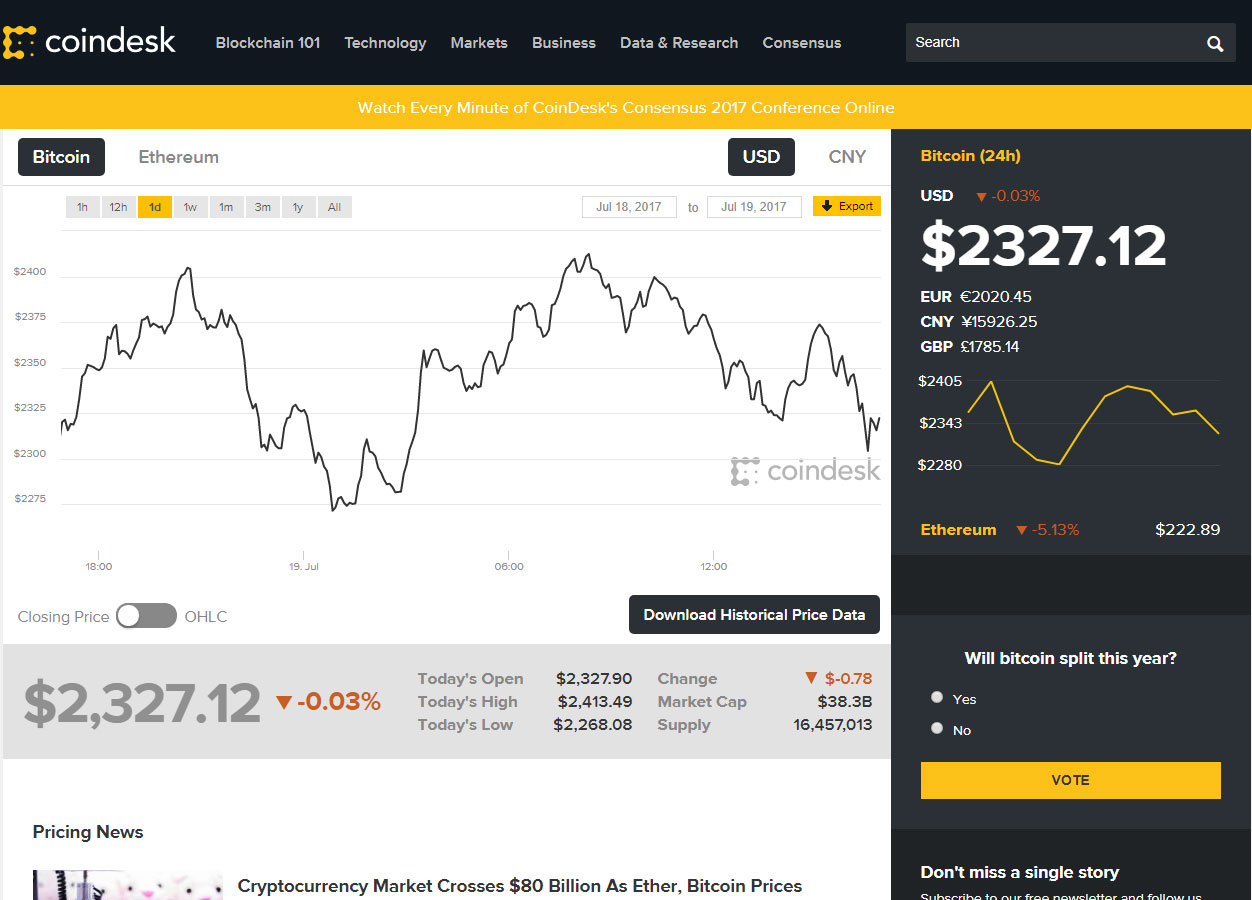Click the Market Cap value $38.3B
Viewport: 1252px width, 900px height.
click(845, 702)
